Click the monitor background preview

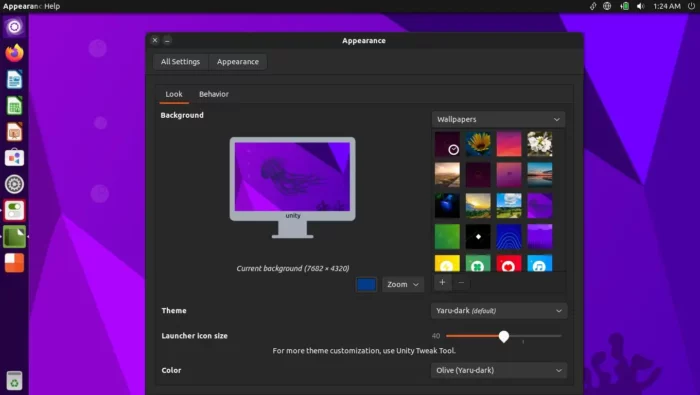(292, 187)
